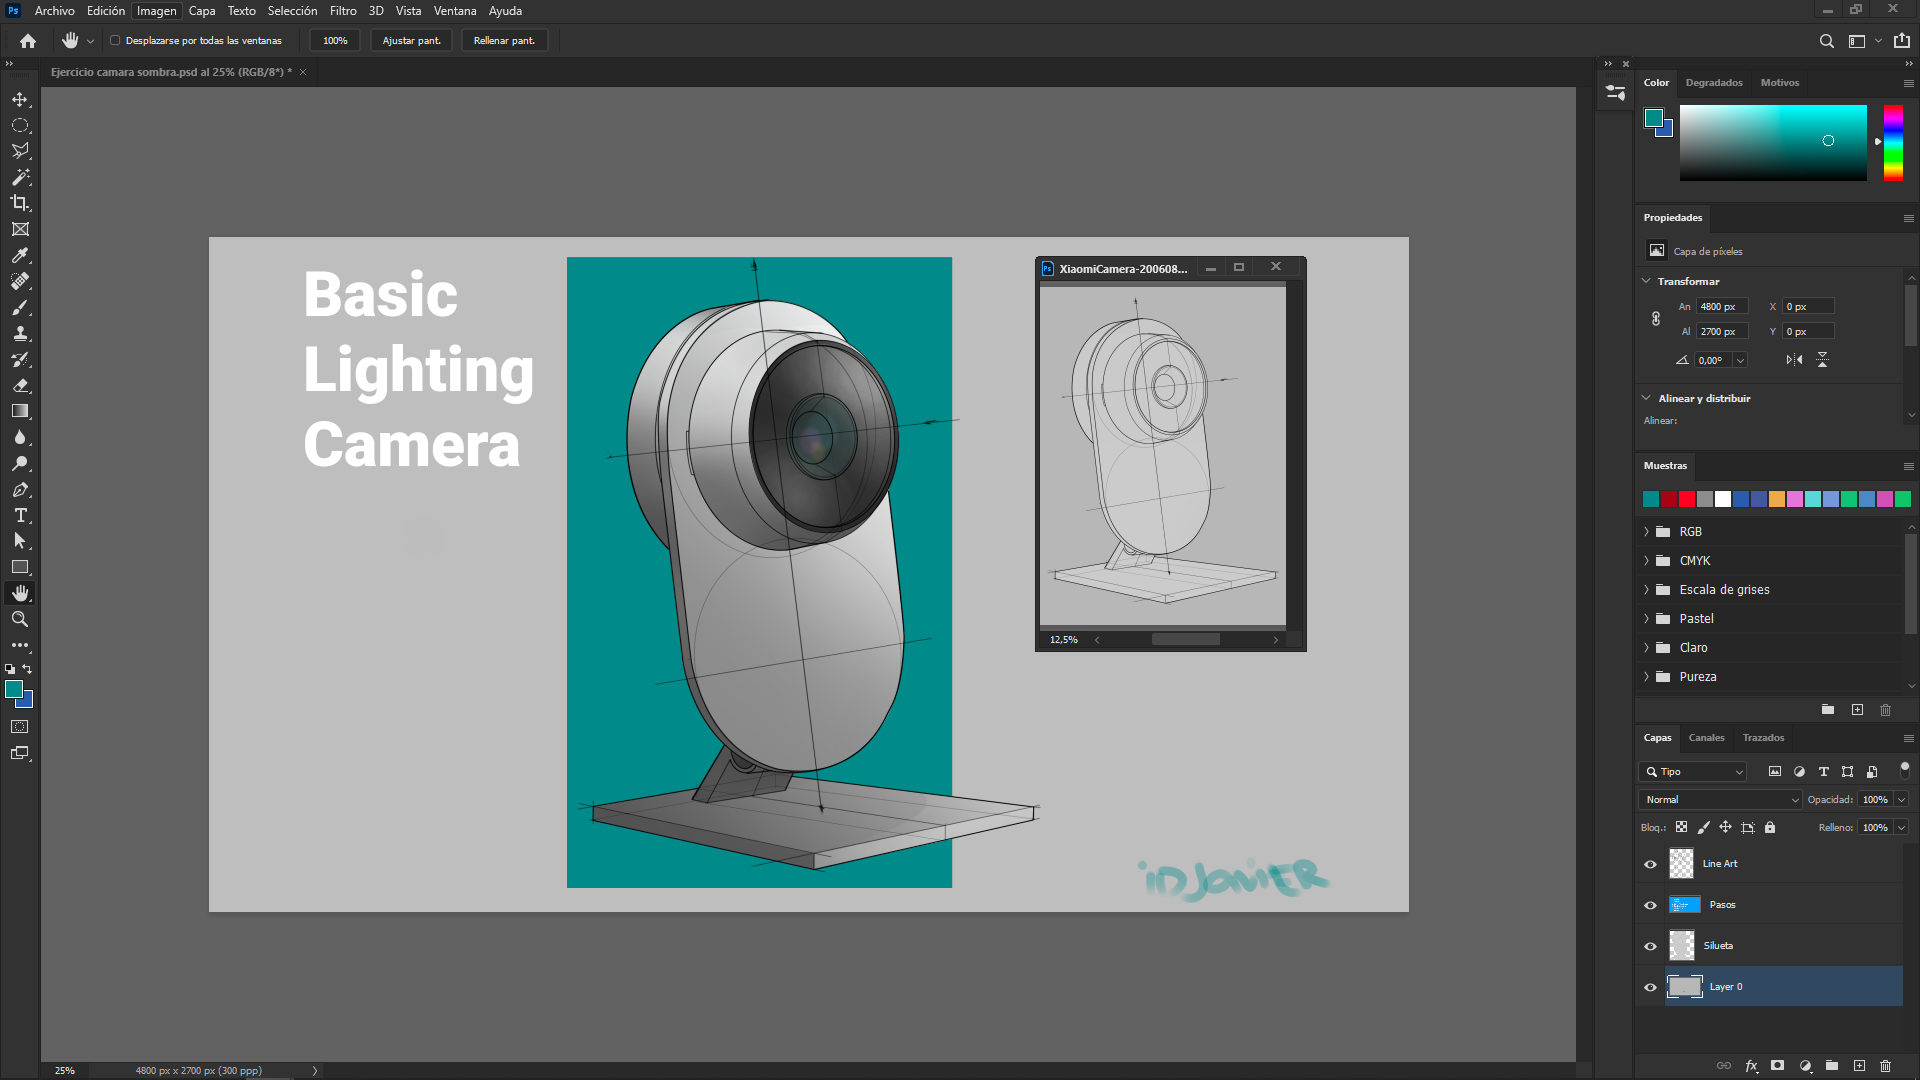Open the Filtro menu
The height and width of the screenshot is (1080, 1920).
coord(343,11)
